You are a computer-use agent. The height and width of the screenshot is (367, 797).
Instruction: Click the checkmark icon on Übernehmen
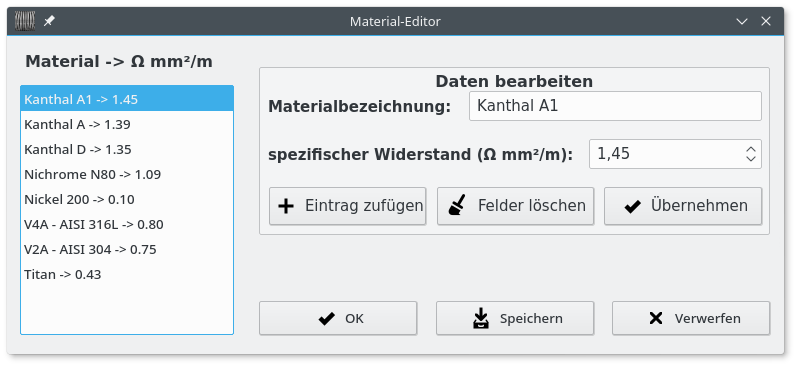click(x=632, y=206)
